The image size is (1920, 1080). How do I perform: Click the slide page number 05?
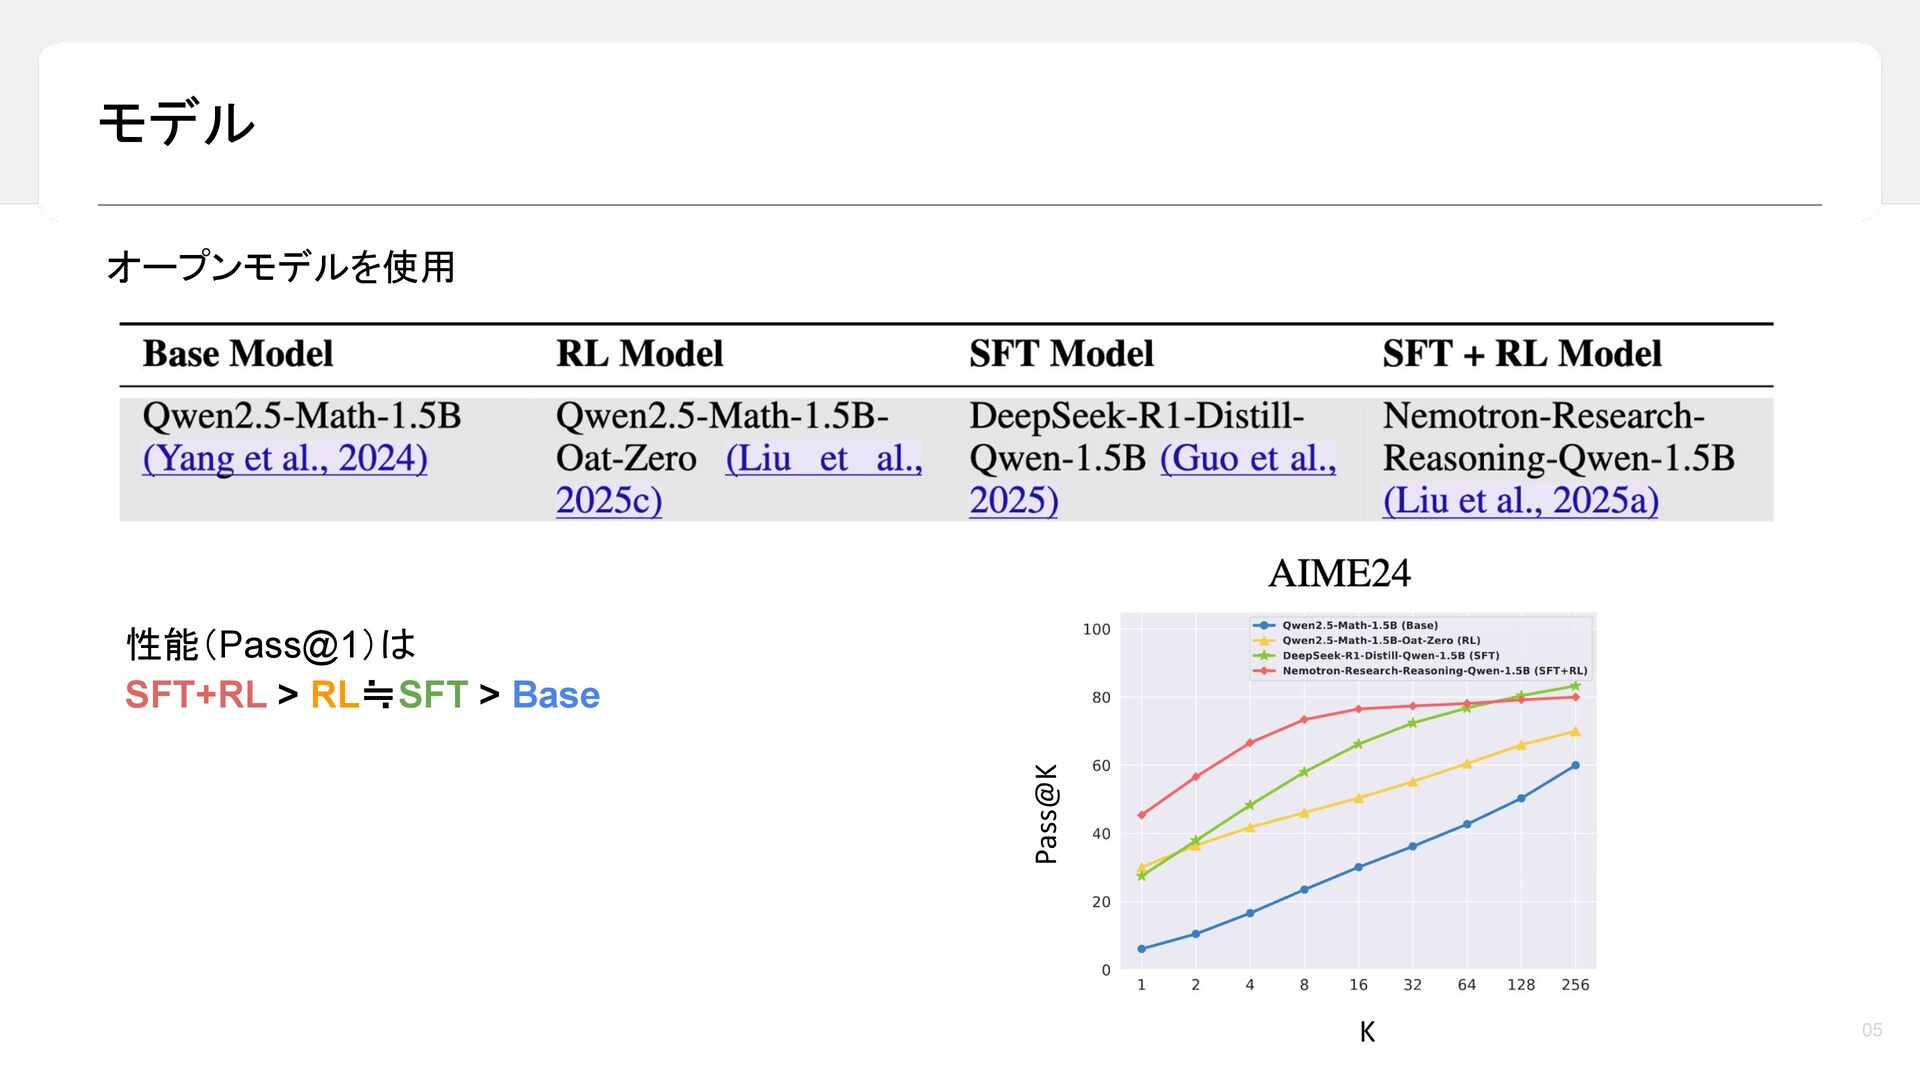[1871, 1030]
